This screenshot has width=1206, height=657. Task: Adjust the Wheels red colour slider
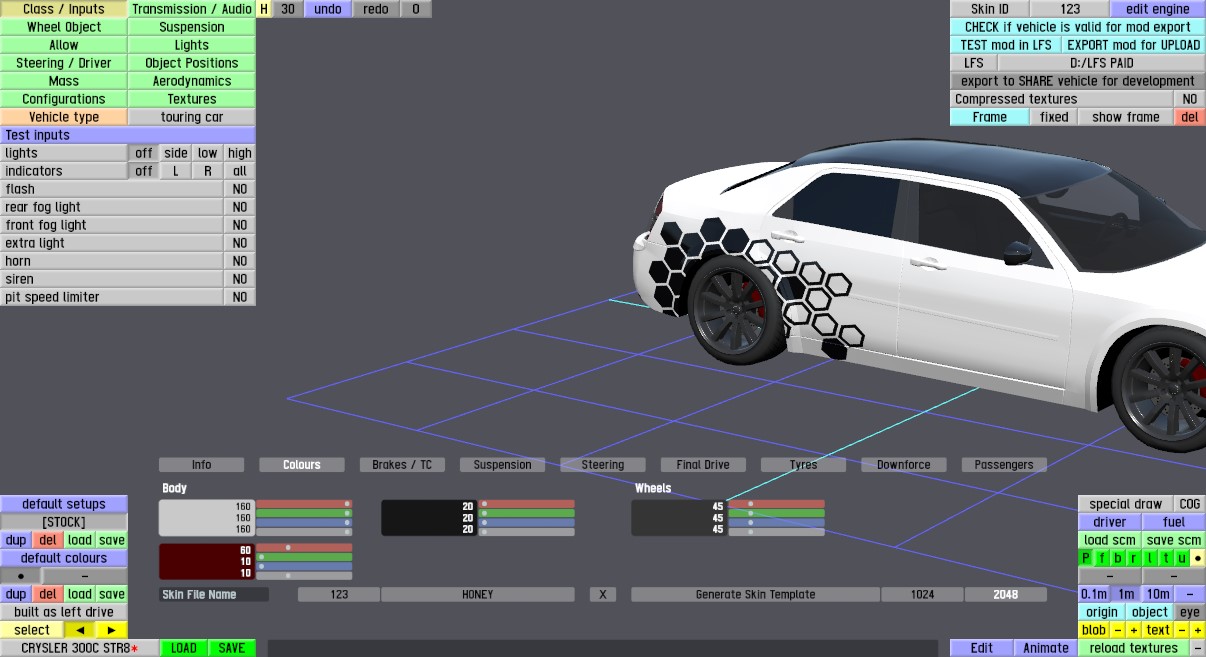(776, 504)
